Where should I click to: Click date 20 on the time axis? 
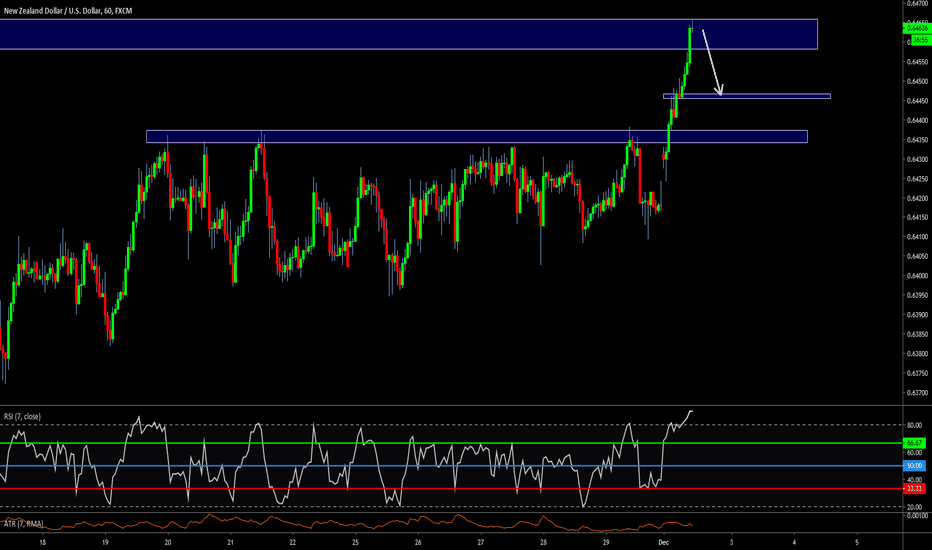[168, 542]
